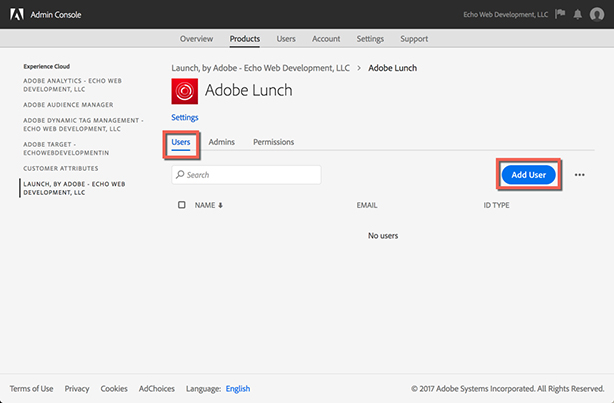Open the user profile avatar

click(597, 14)
